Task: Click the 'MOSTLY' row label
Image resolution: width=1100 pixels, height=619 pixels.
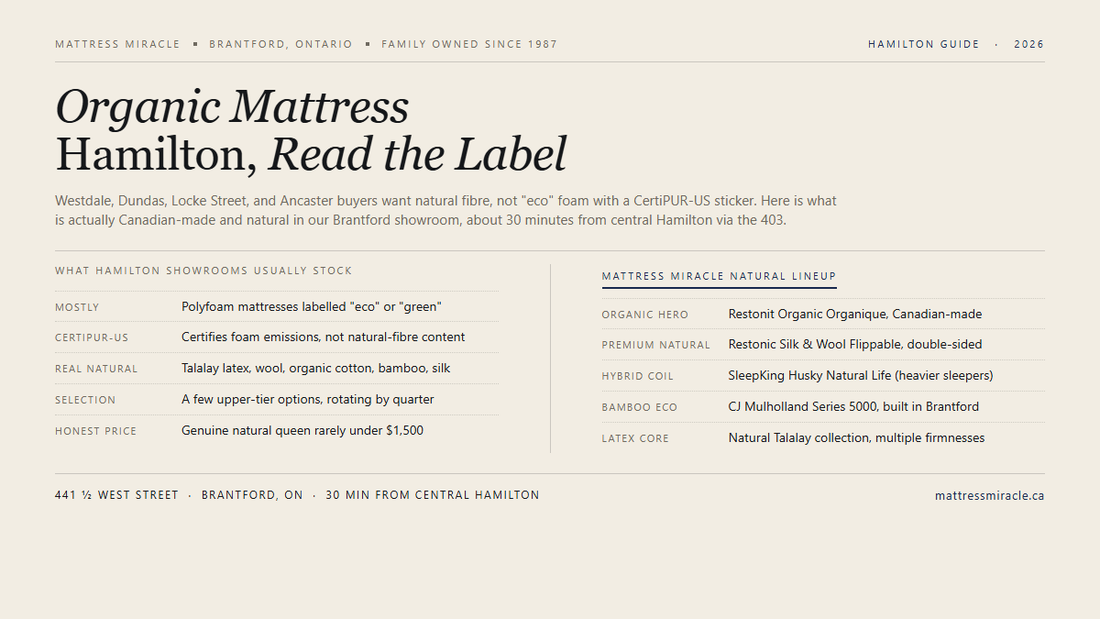Action: pos(77,307)
